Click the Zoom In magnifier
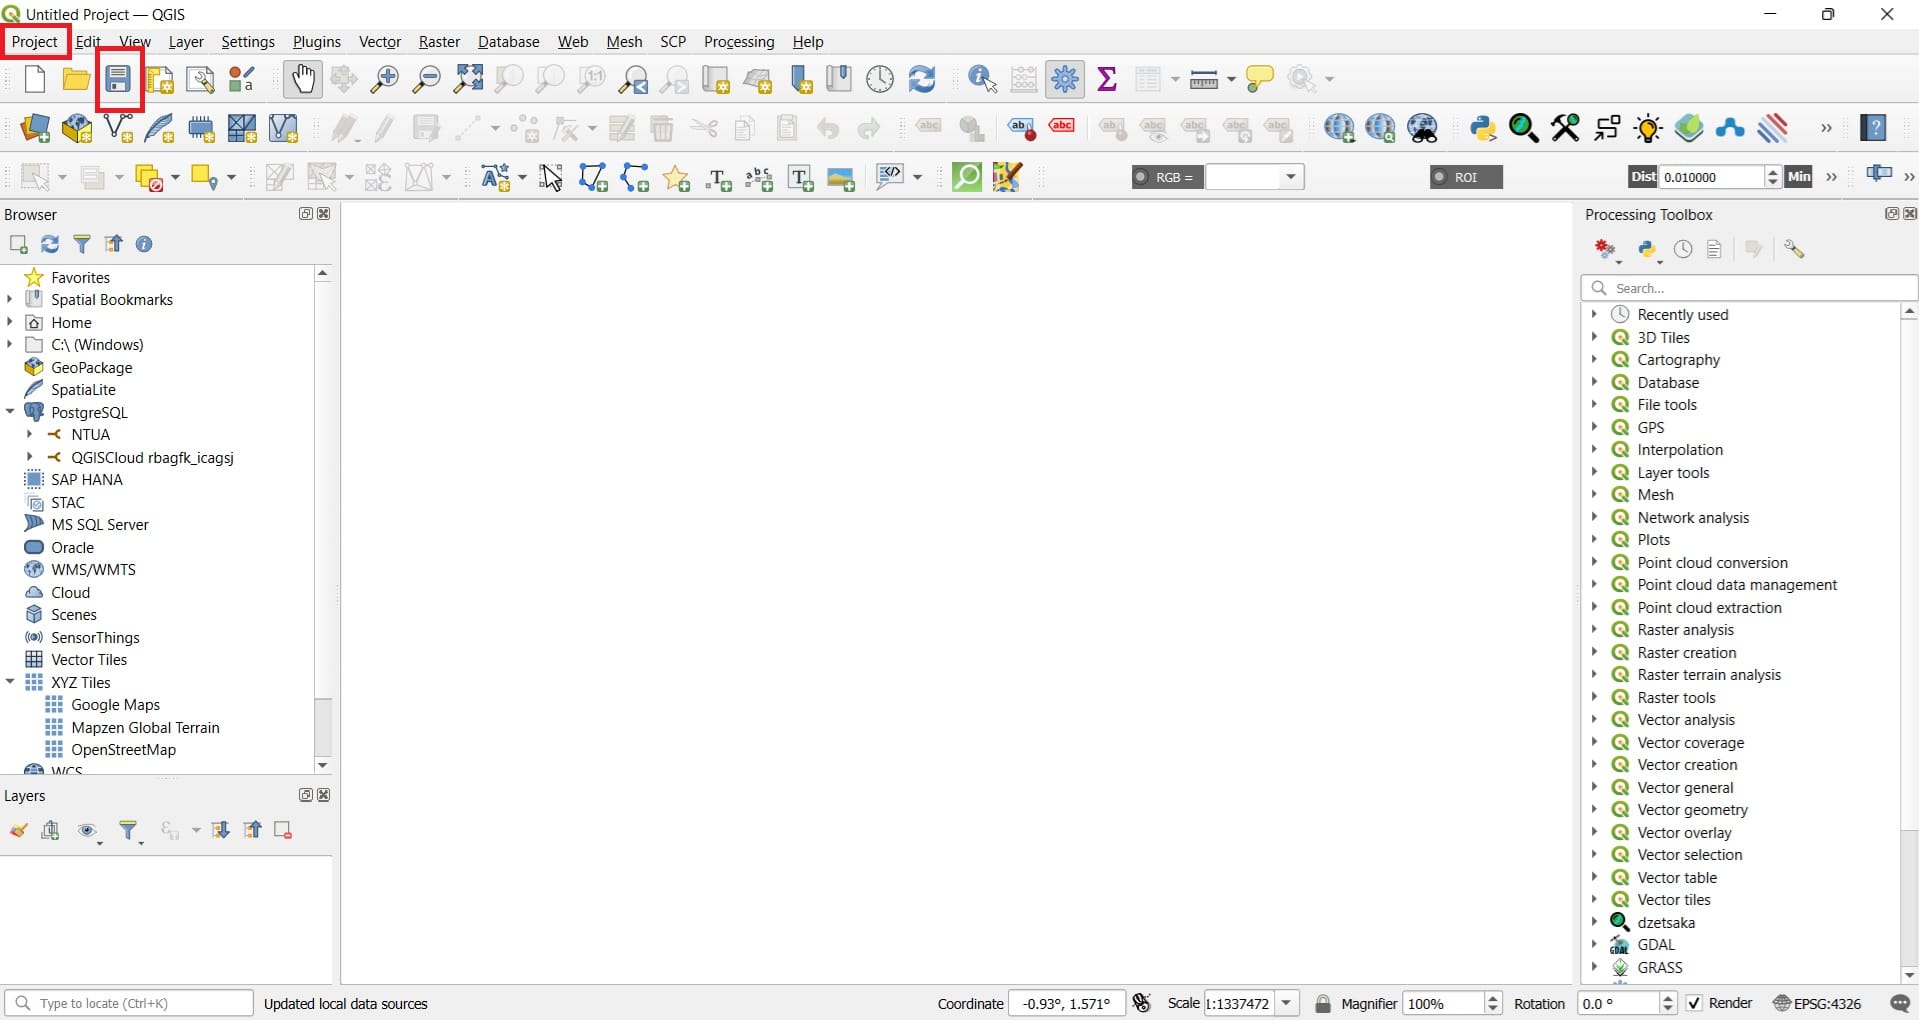The height and width of the screenshot is (1020, 1919). pyautogui.click(x=384, y=79)
